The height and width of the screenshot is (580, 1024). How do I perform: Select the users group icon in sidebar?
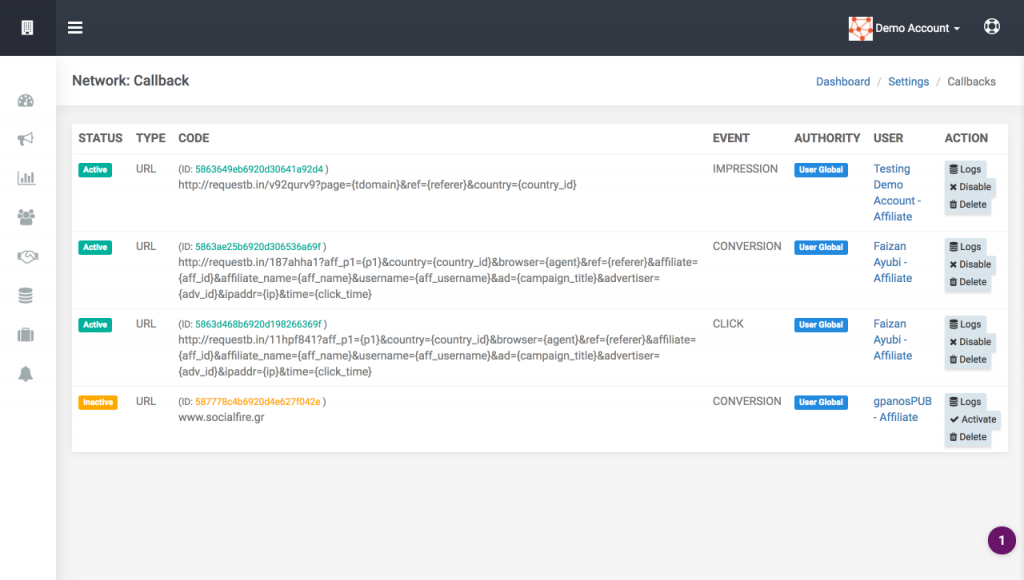pos(26,216)
